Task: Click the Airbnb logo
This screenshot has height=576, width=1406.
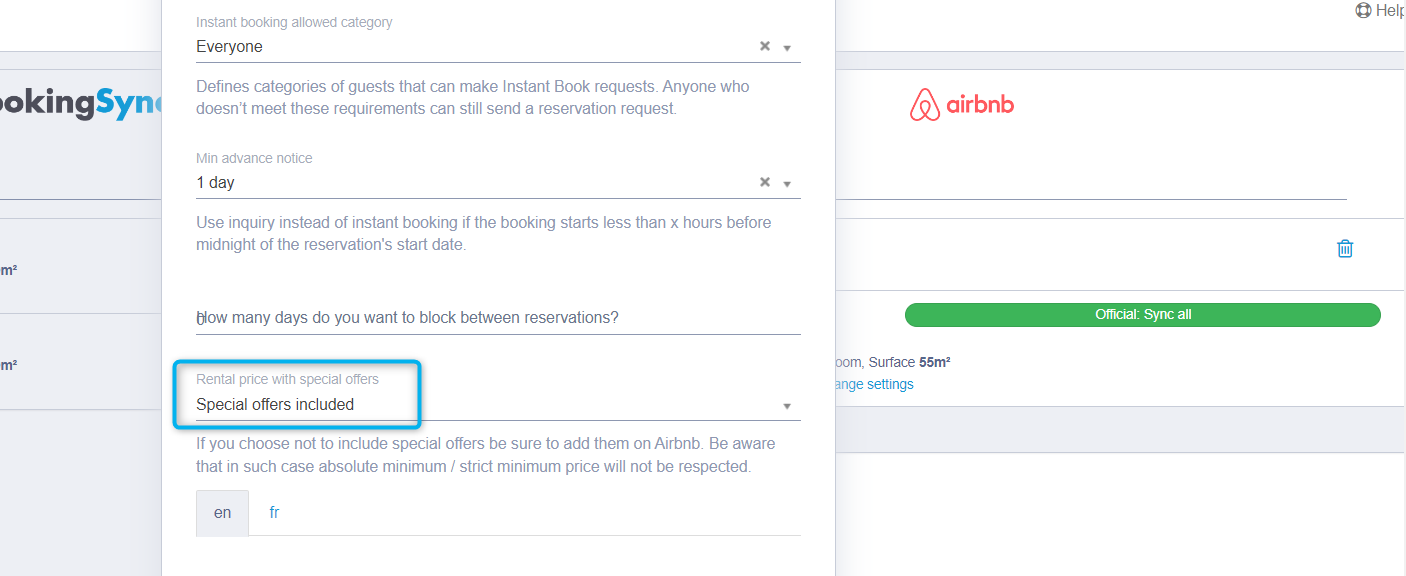Action: coord(961,105)
